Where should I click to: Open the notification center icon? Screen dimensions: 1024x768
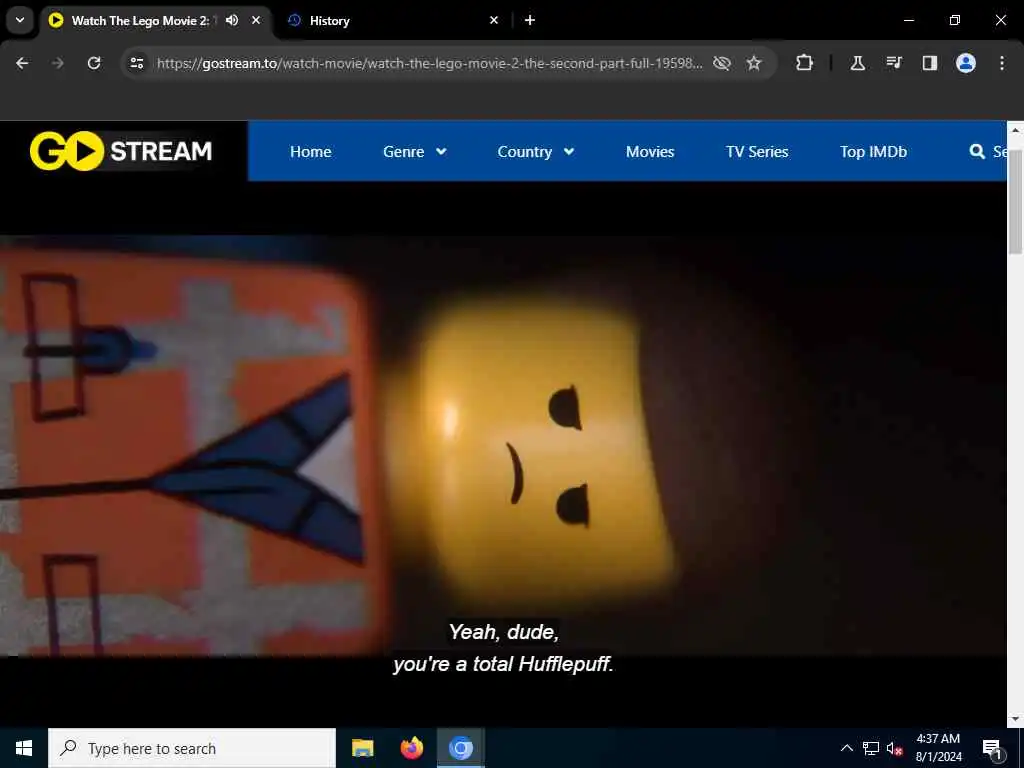992,748
